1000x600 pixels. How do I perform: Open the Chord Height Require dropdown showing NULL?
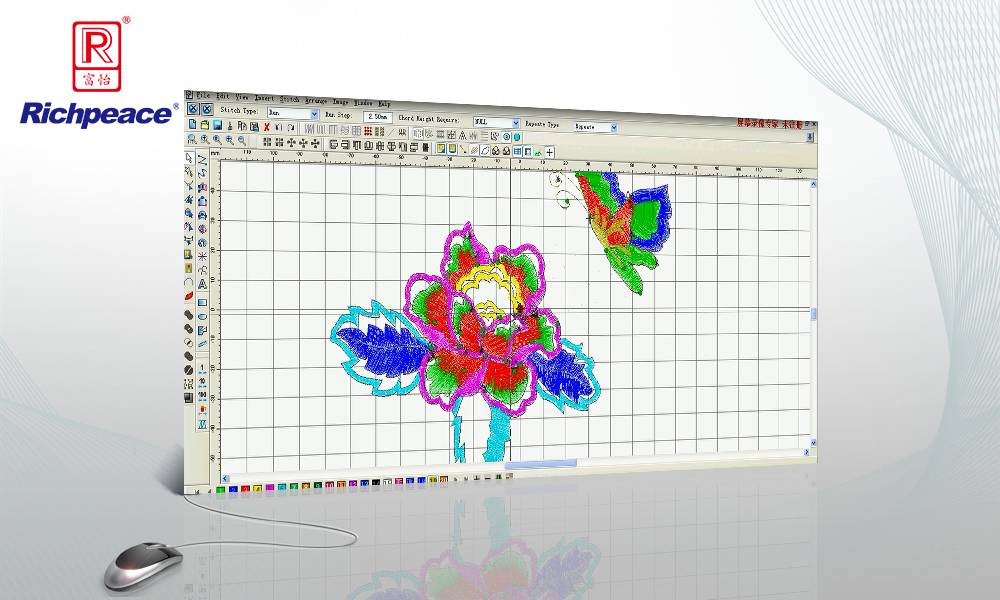coord(514,122)
